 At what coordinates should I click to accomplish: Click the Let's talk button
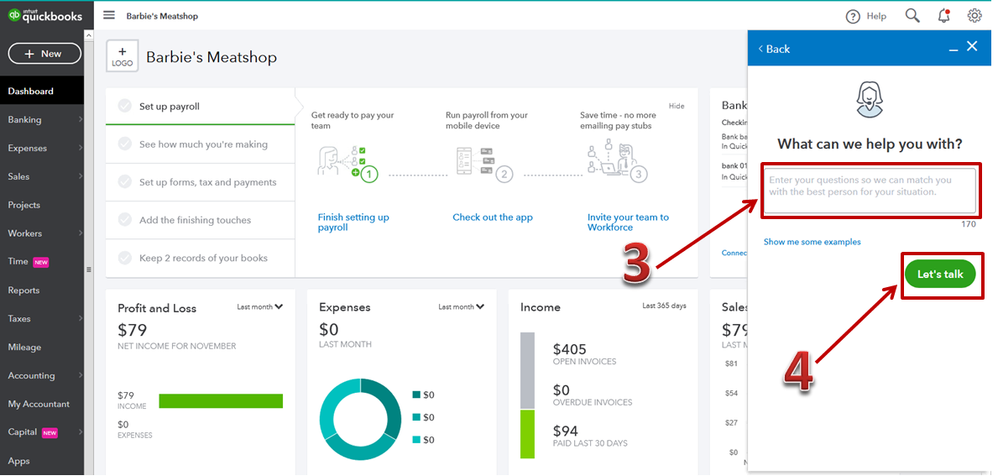pos(940,275)
